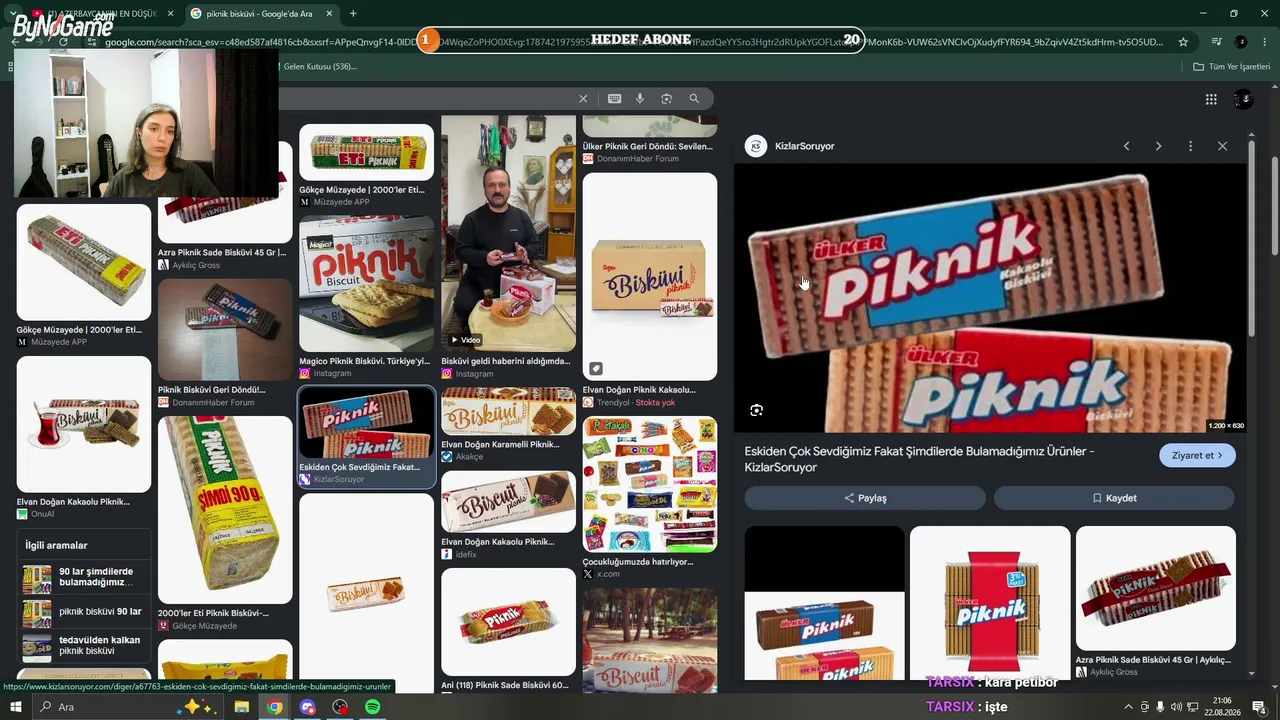Image resolution: width=1280 pixels, height=720 pixels.
Task: Open Spotify from the taskbar
Action: (373, 707)
